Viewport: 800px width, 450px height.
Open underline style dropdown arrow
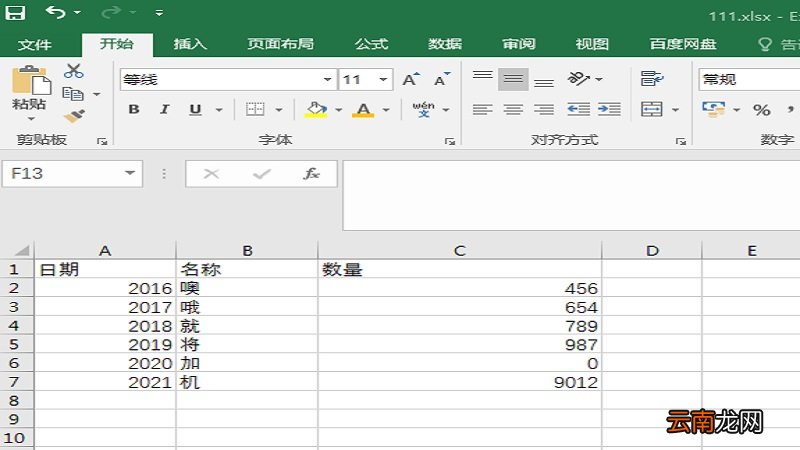(x=219, y=110)
